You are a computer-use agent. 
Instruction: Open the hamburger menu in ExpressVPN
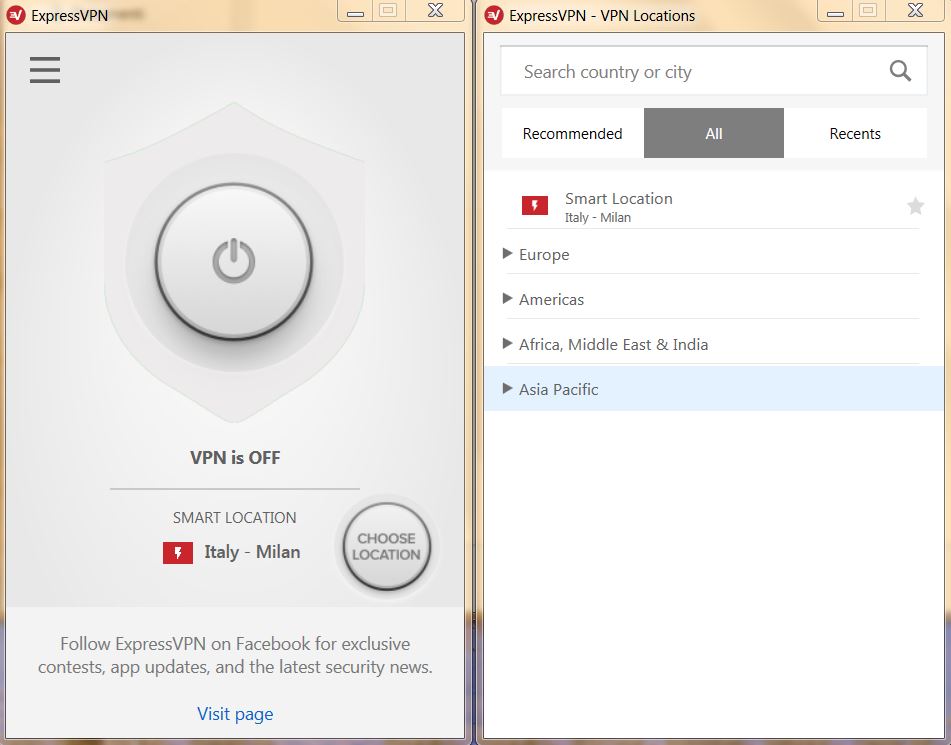[x=45, y=70]
